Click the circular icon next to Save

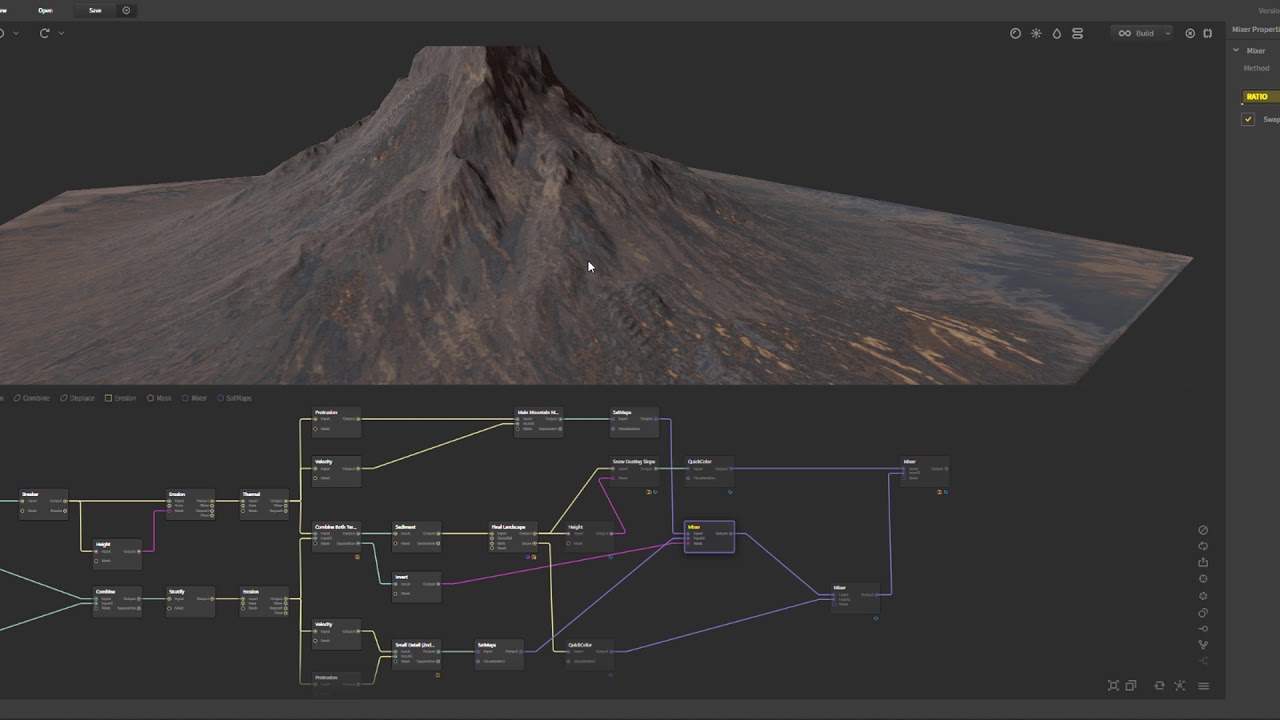pos(126,10)
